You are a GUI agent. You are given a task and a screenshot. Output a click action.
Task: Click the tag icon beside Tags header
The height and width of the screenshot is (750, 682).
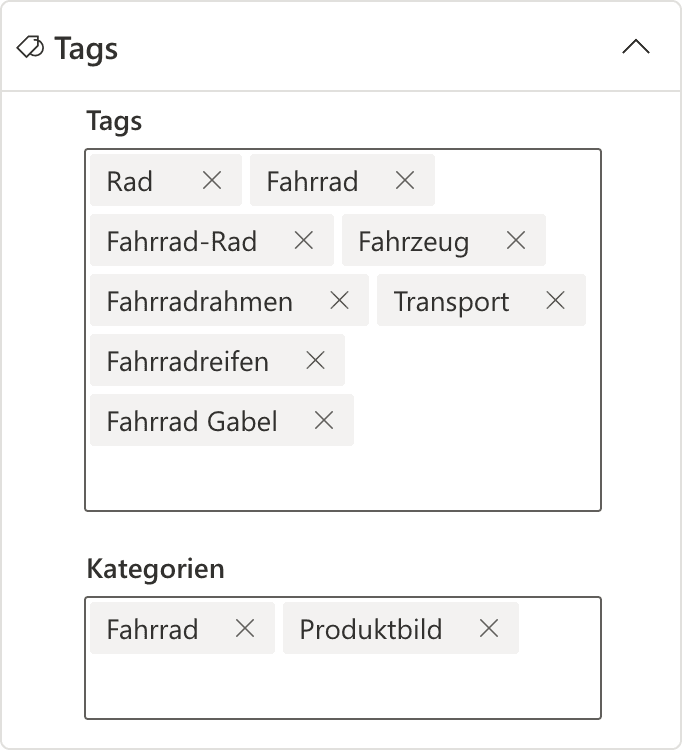coord(31,47)
